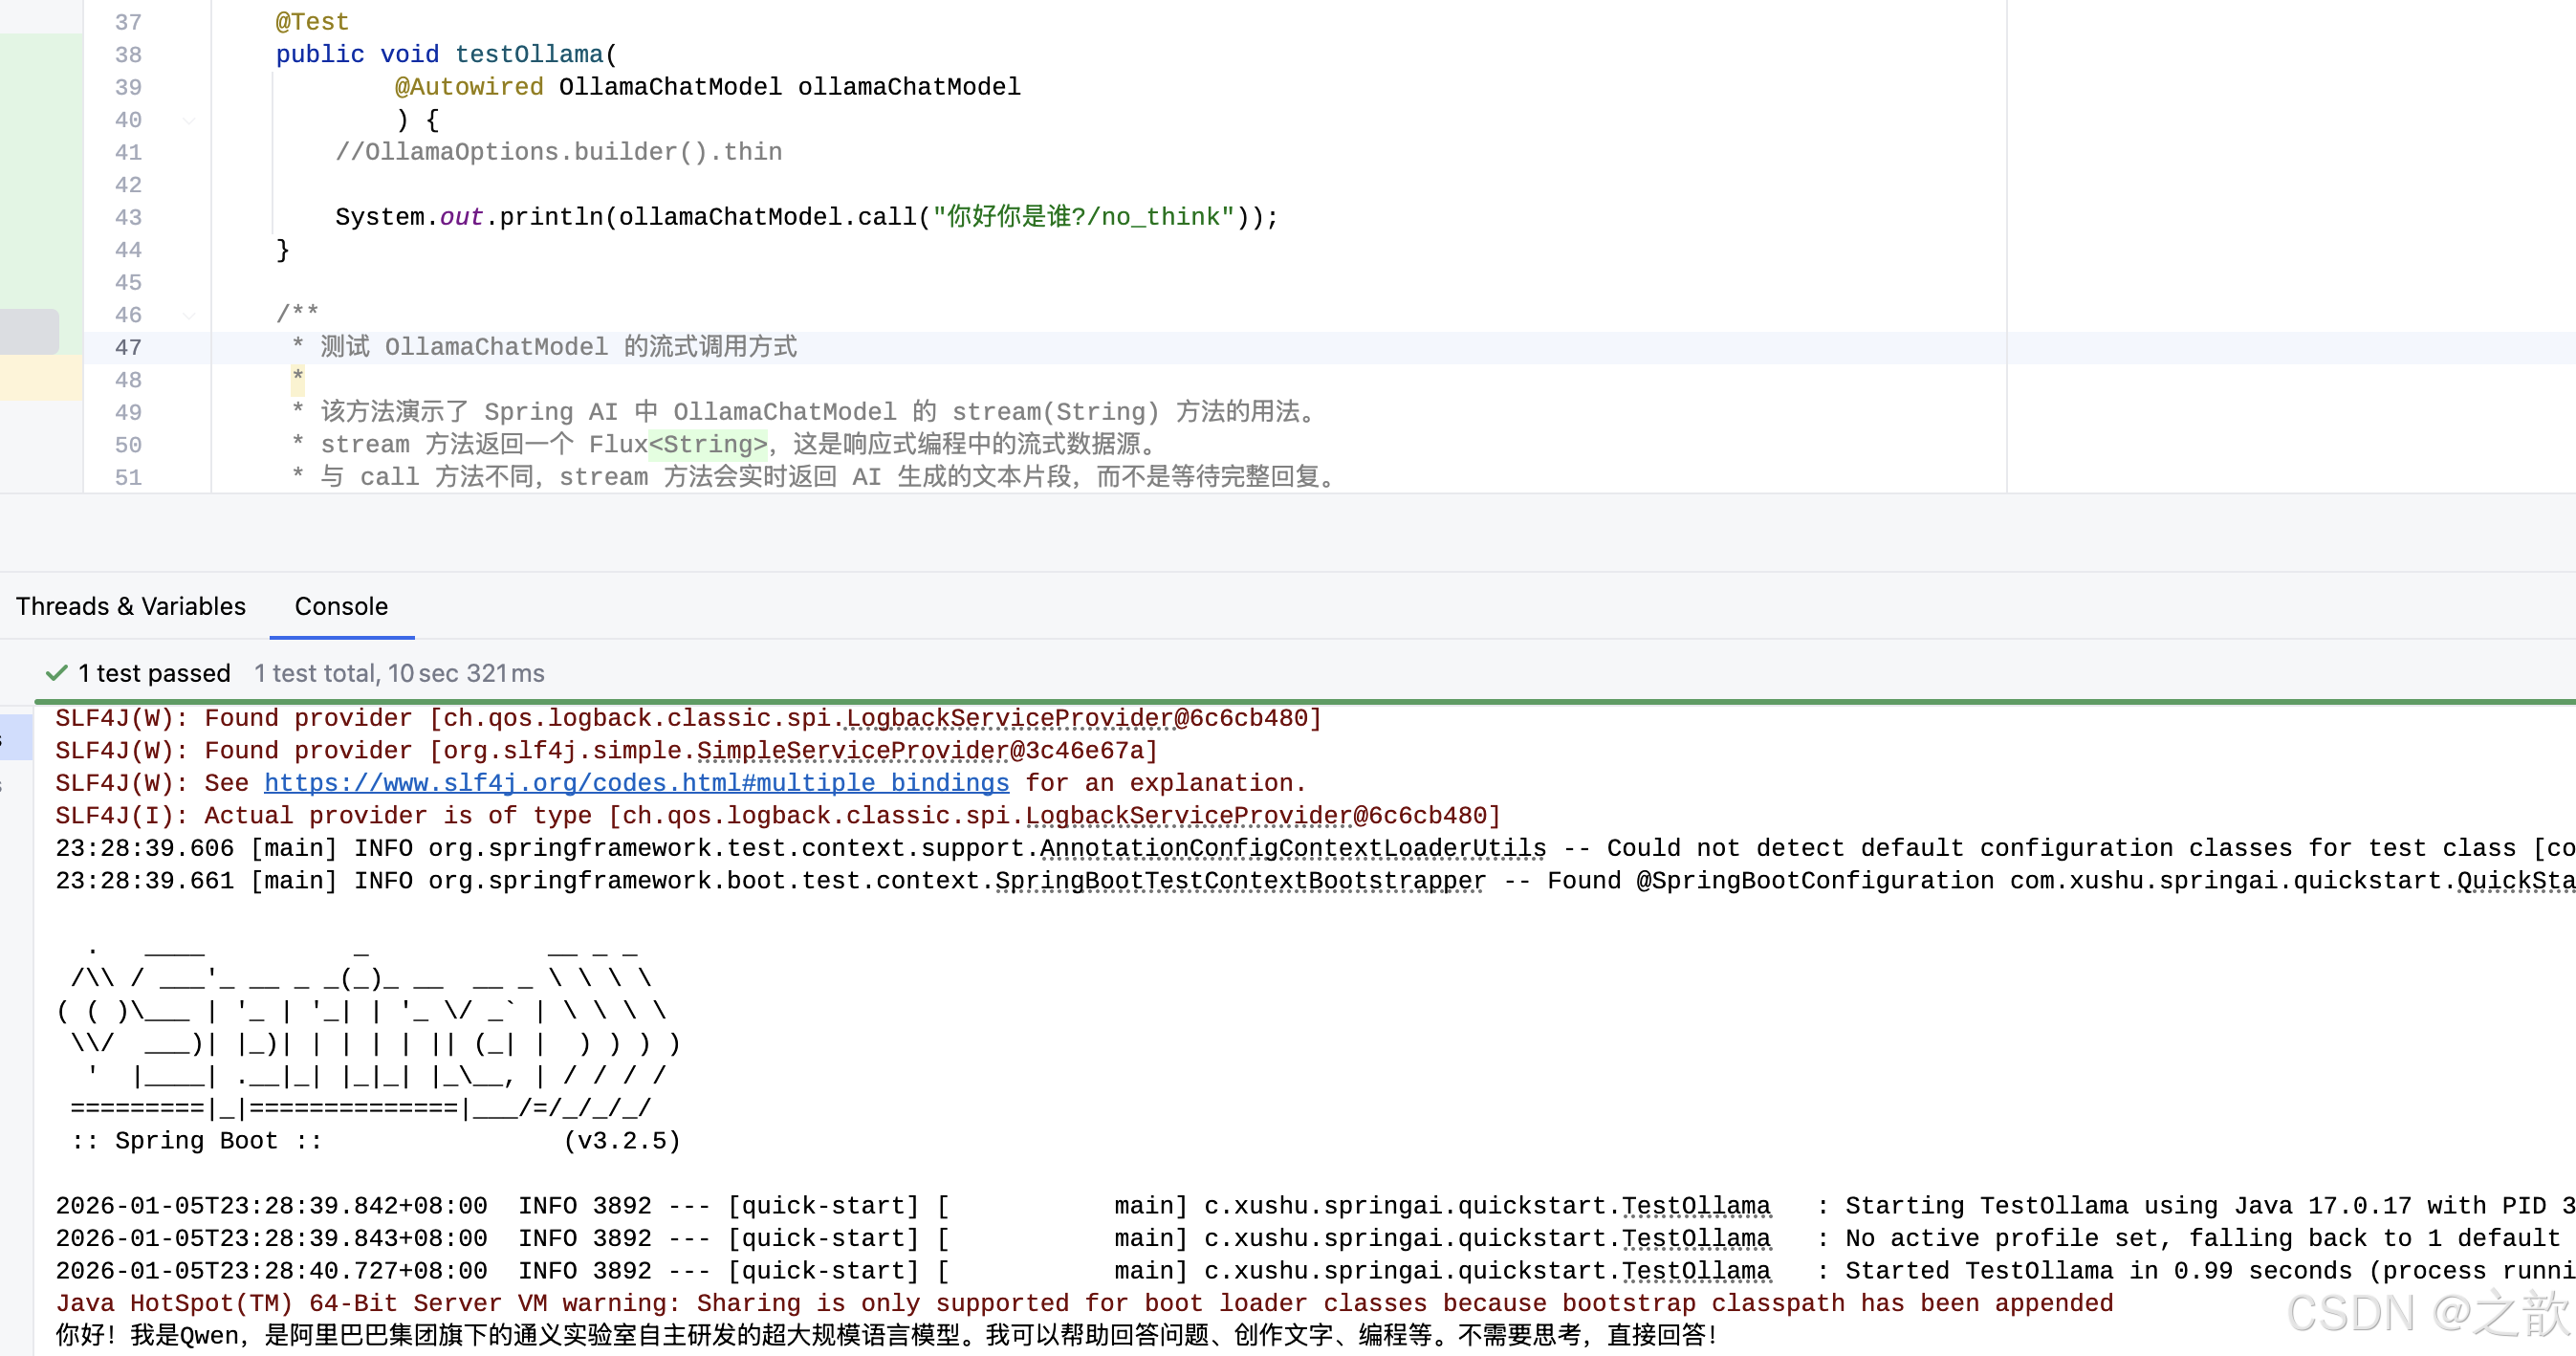Collapse the method body at line 40
2576x1356 pixels.
tap(189, 120)
